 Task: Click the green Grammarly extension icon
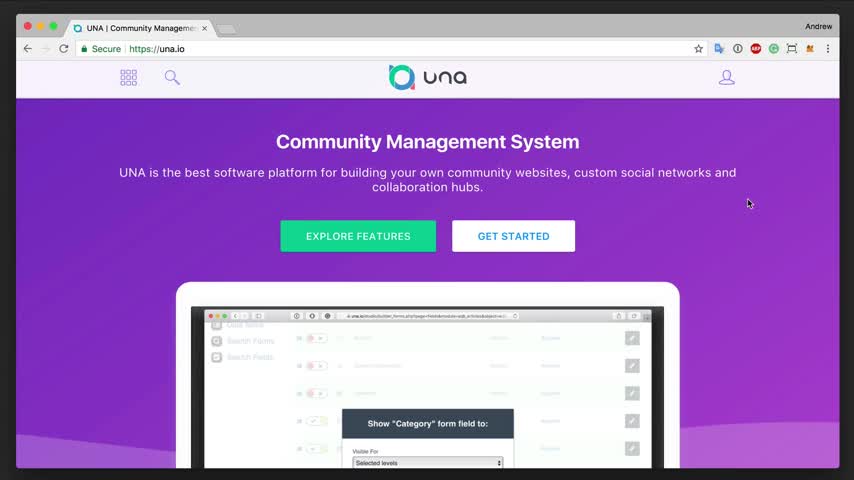click(774, 49)
